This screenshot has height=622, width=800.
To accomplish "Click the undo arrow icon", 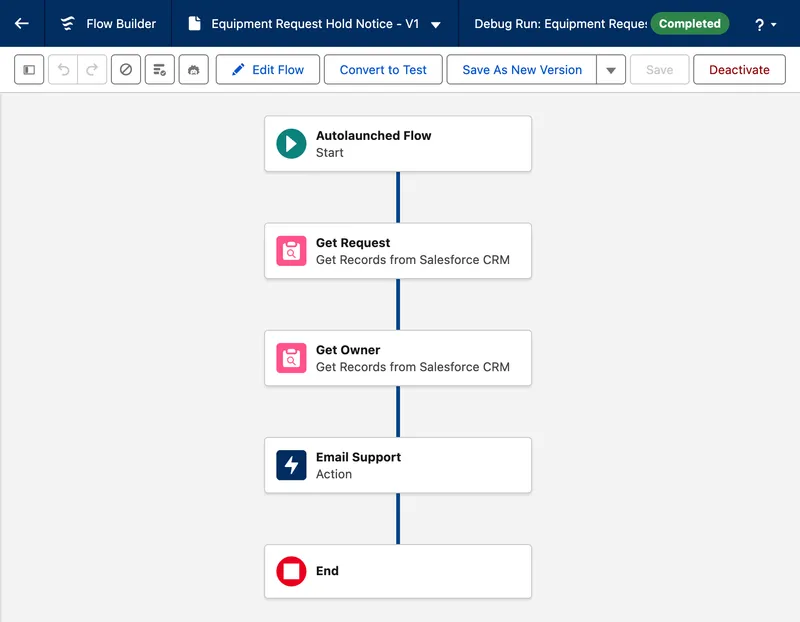I will click(x=63, y=69).
